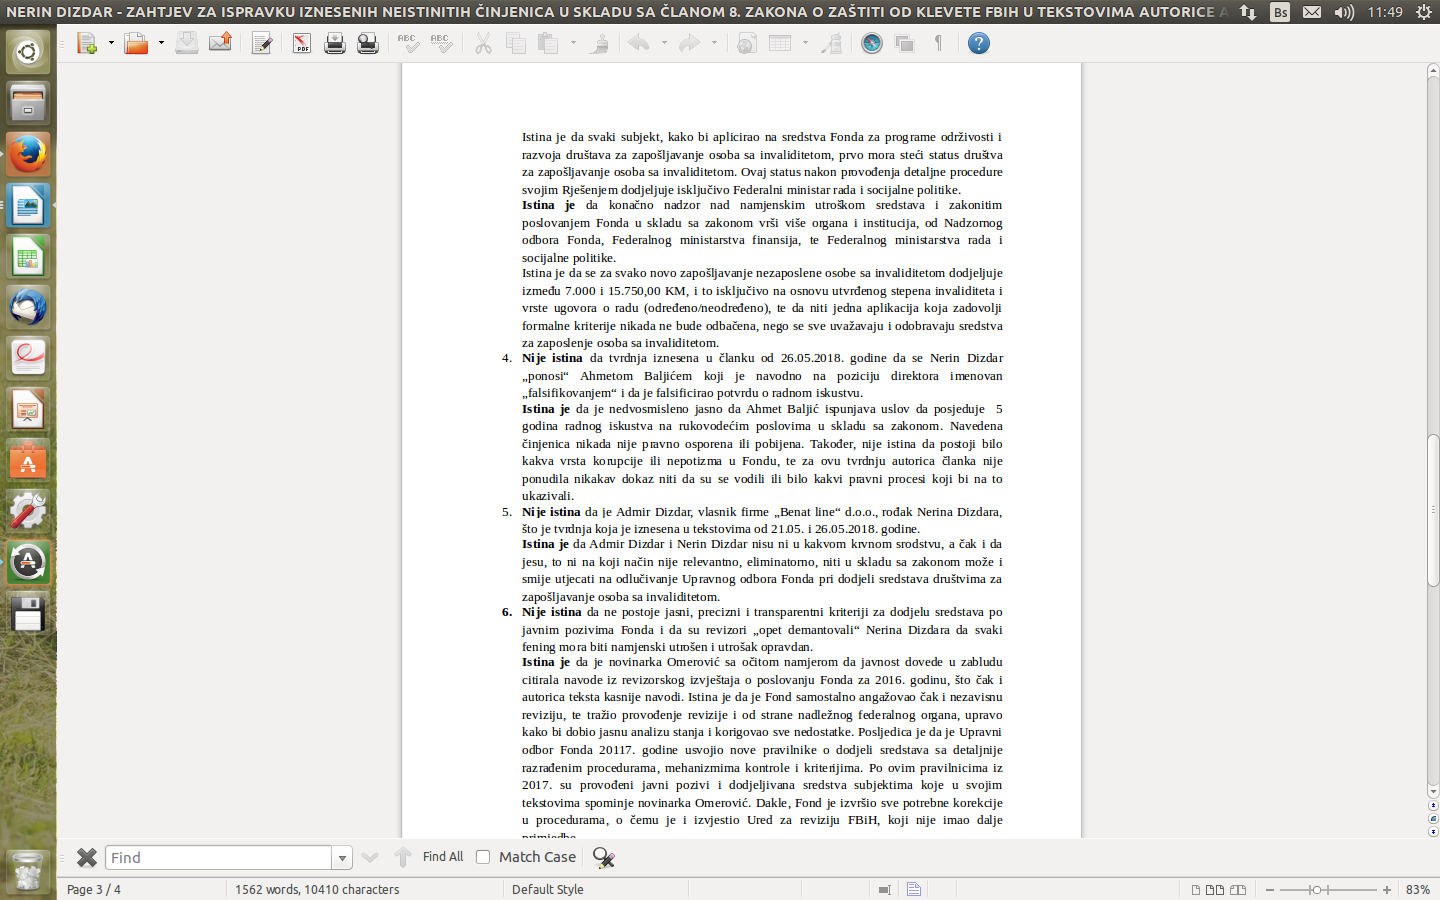
Task: Open Firefox from the launcher
Action: pyautogui.click(x=28, y=155)
